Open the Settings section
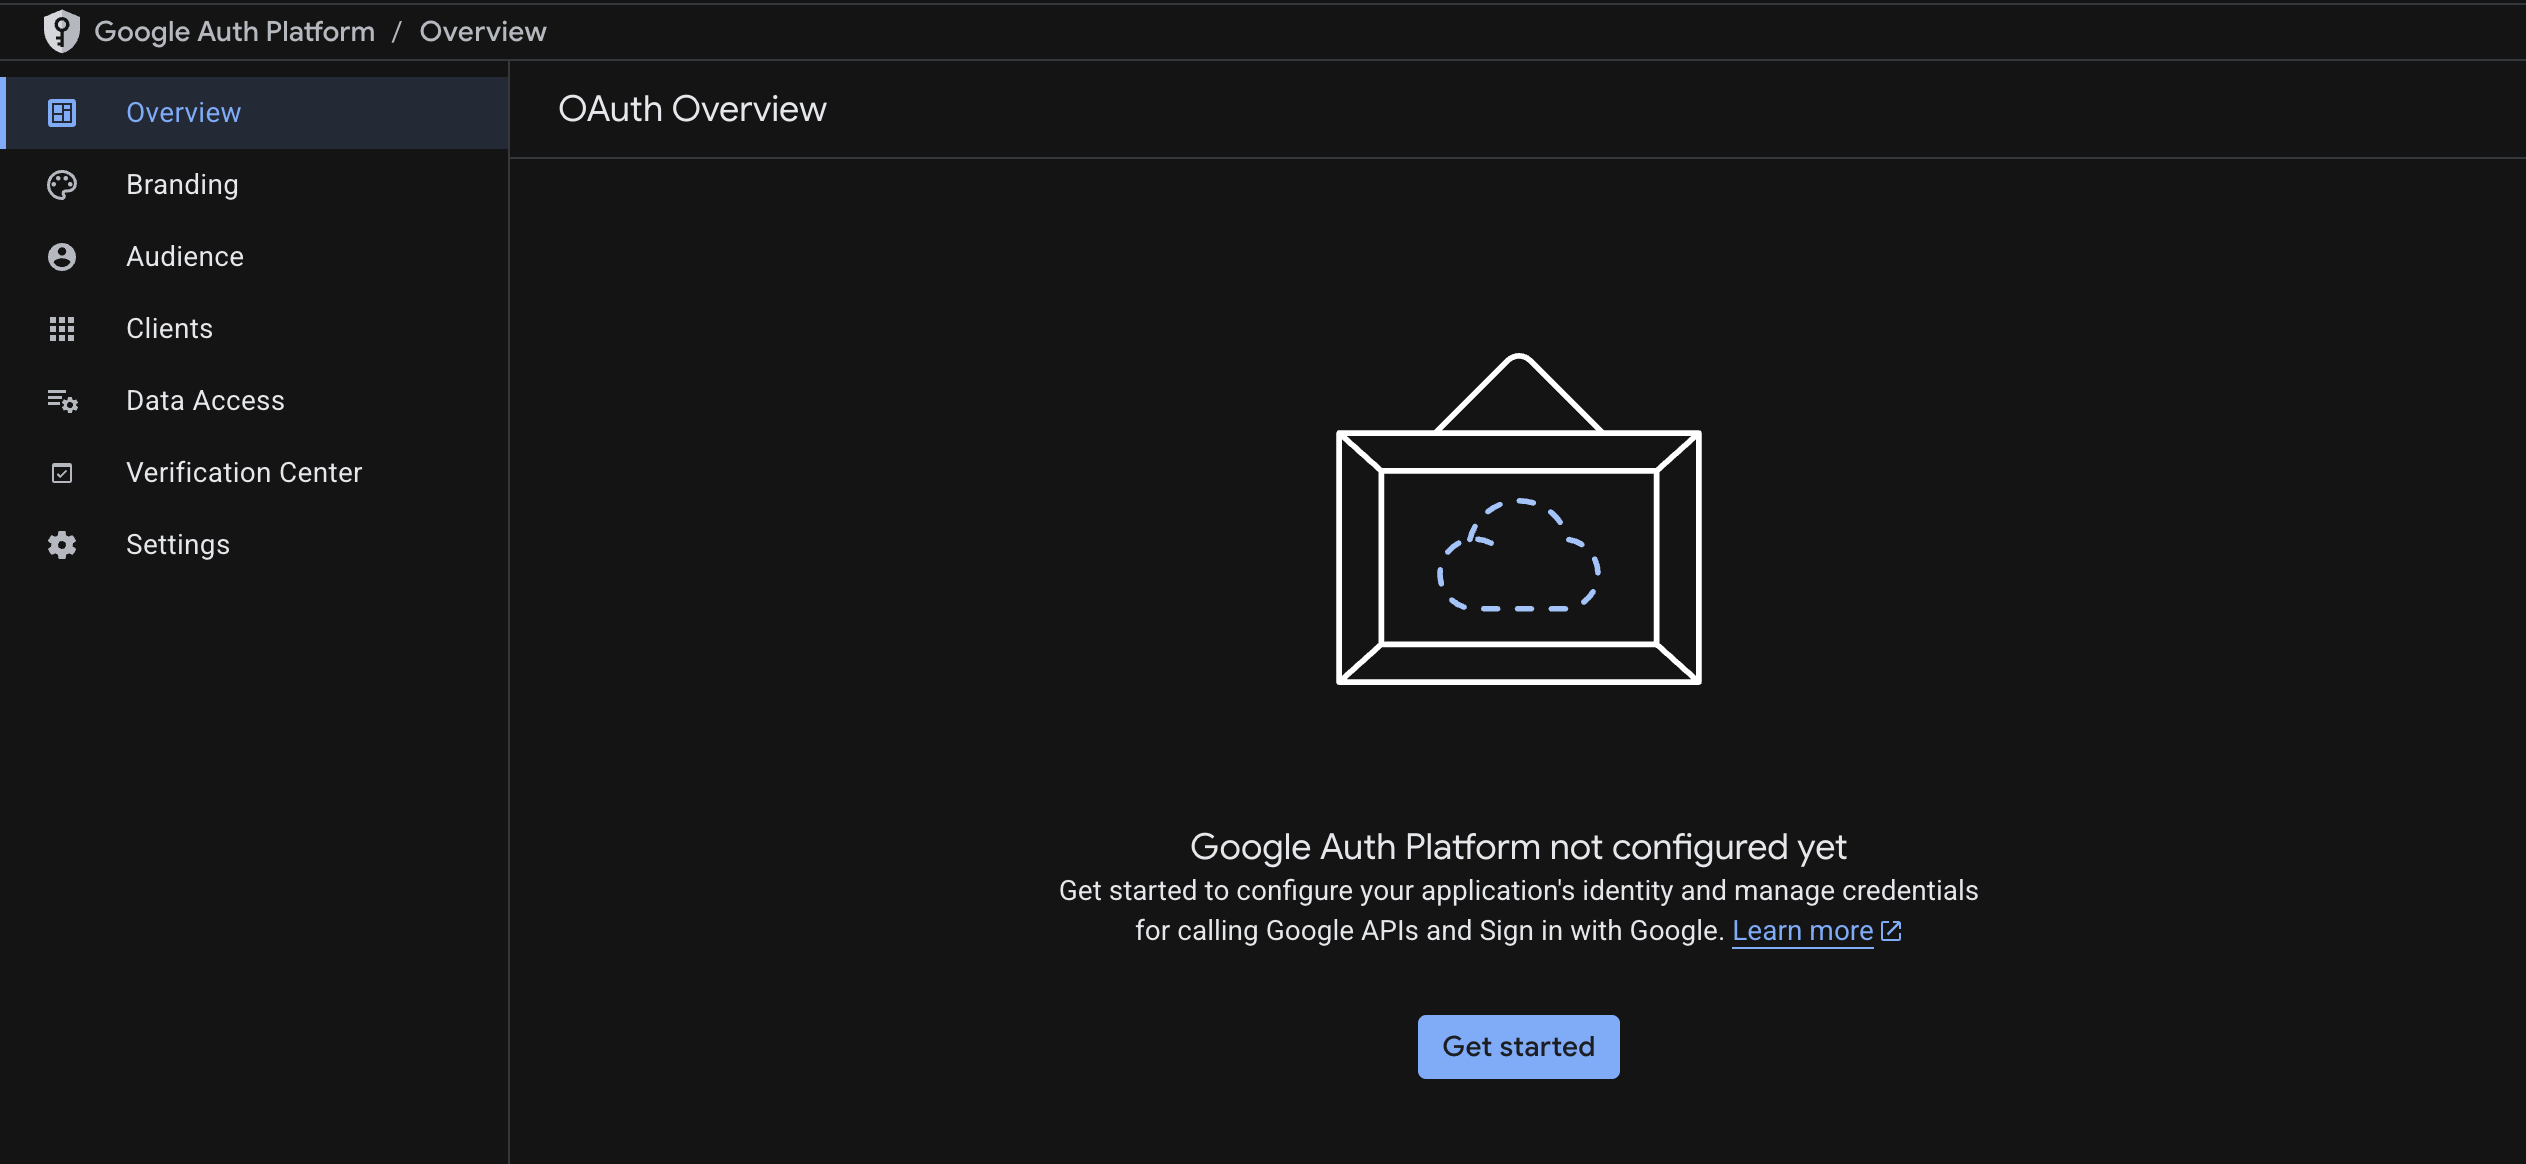2526x1164 pixels. click(179, 544)
